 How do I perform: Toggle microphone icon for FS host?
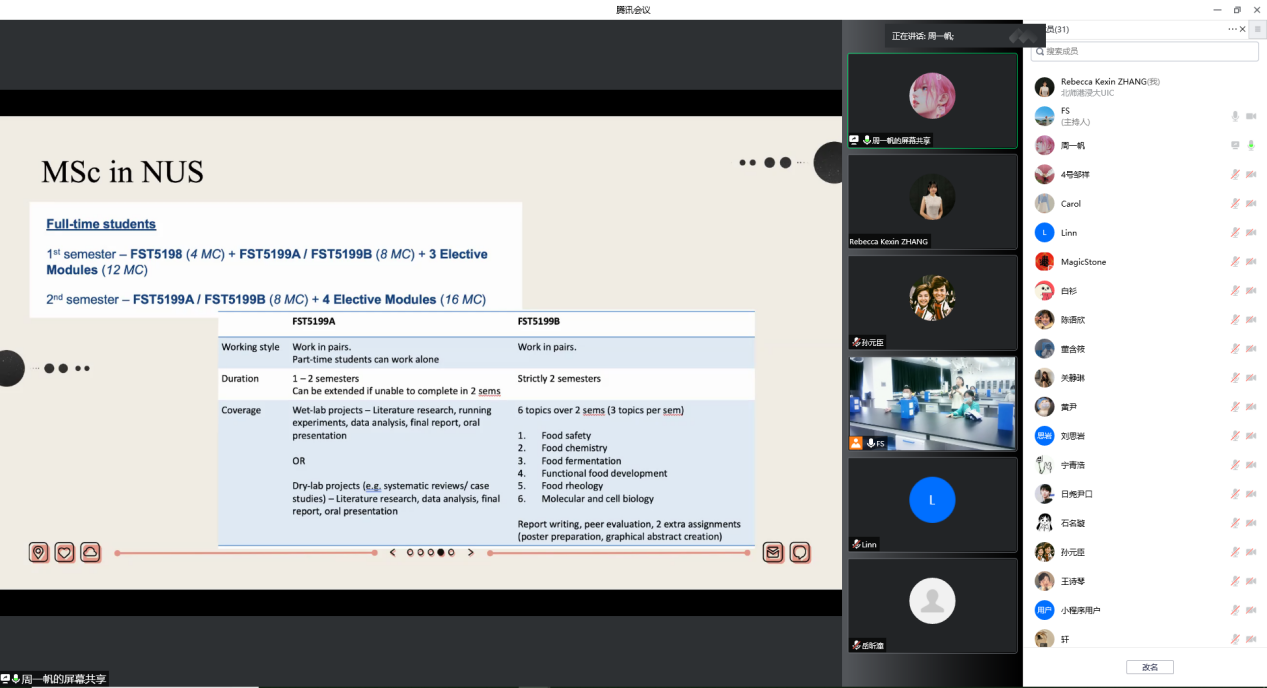tap(1235, 117)
